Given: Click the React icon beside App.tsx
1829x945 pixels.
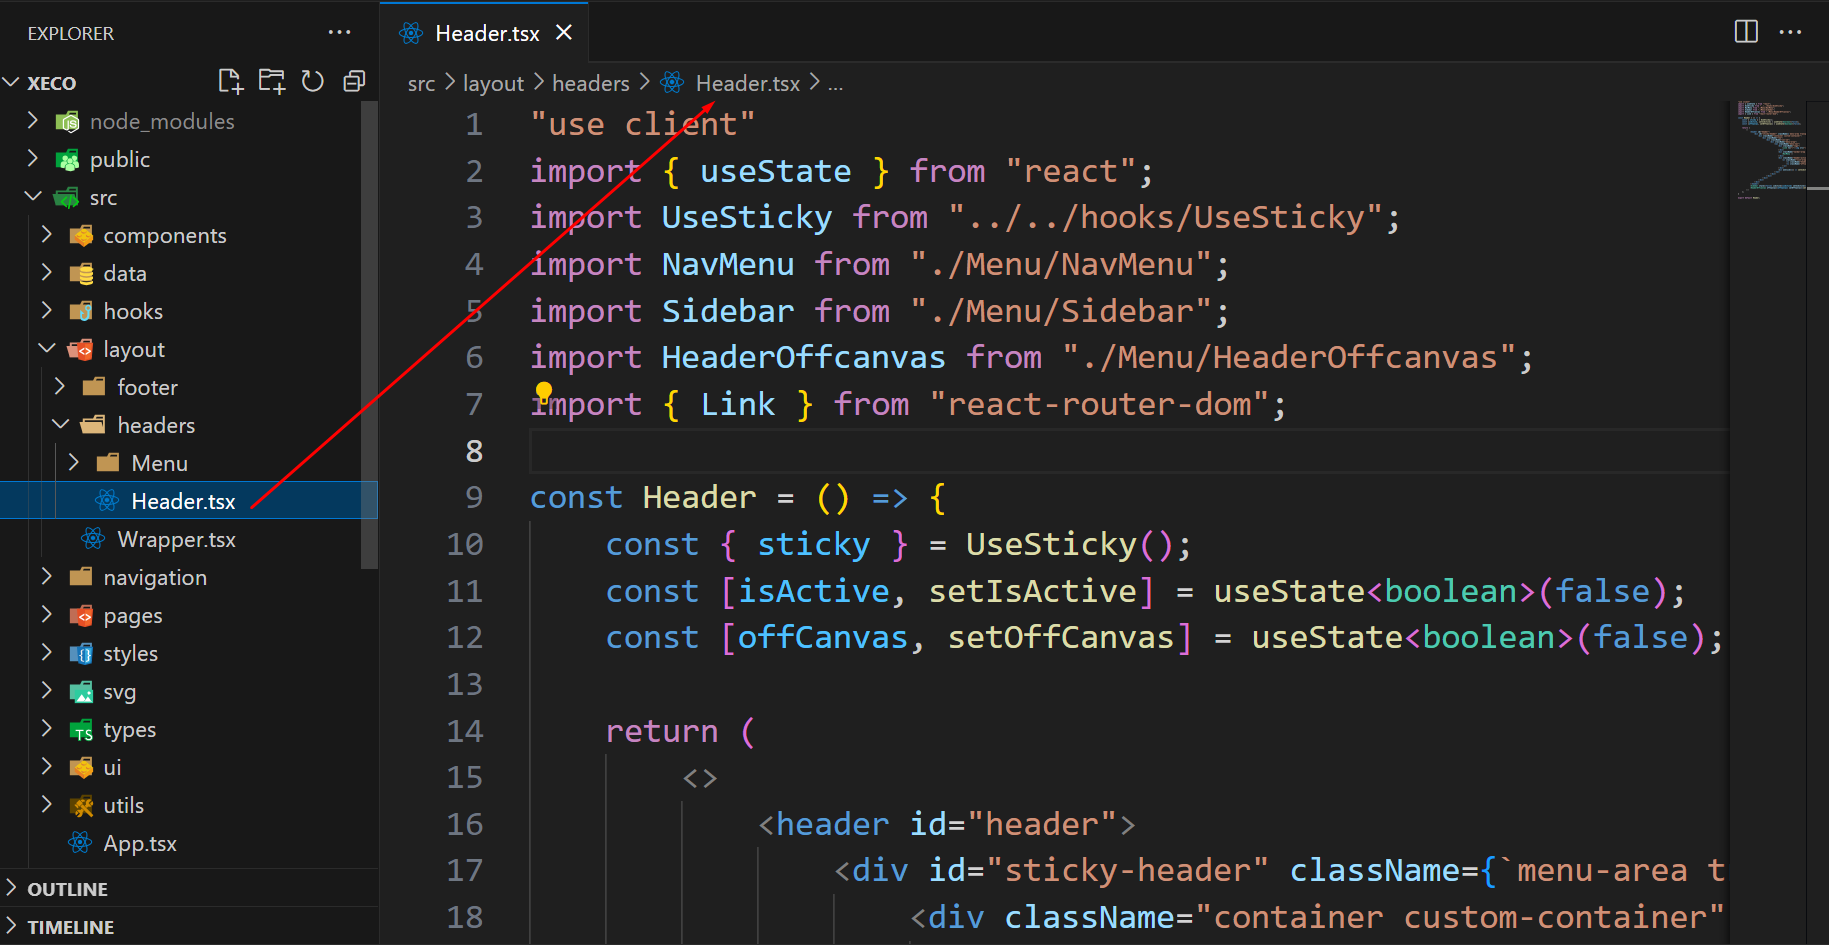Looking at the screenshot, I should (x=80, y=843).
